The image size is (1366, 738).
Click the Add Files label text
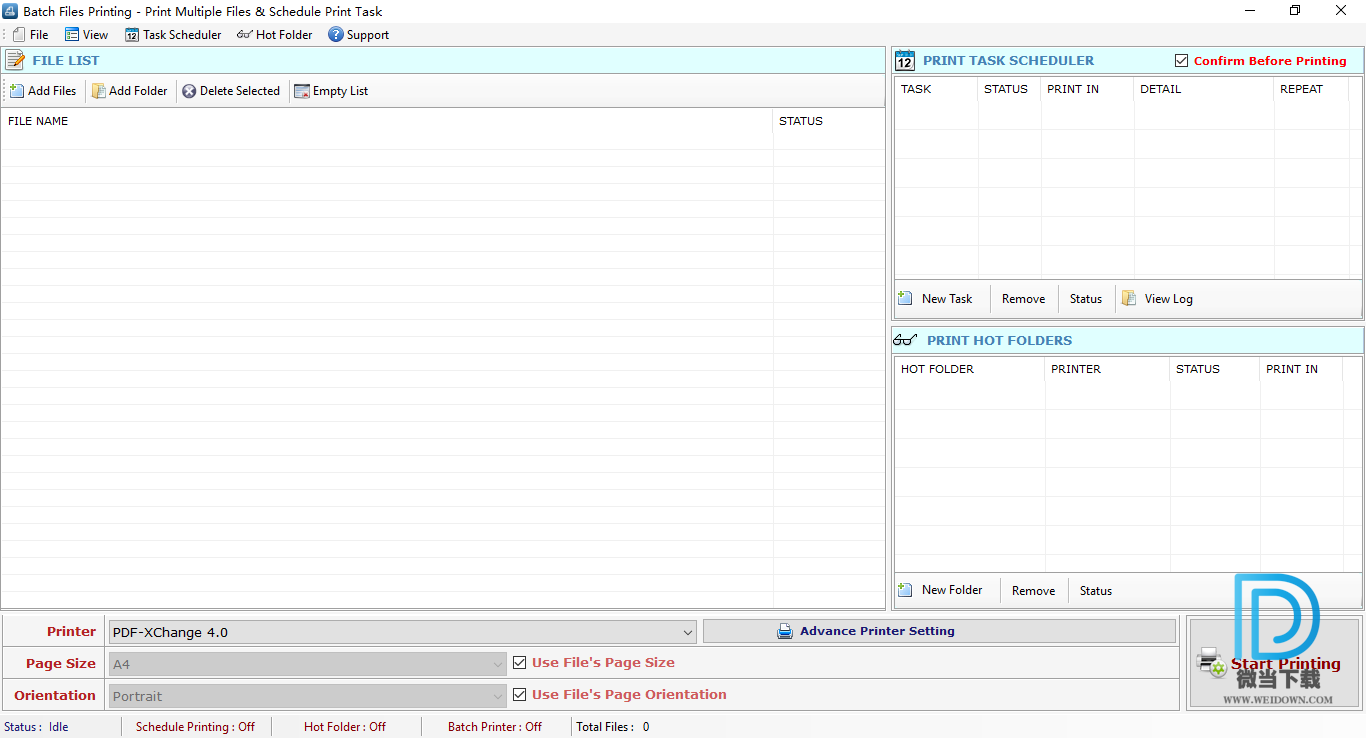52,91
